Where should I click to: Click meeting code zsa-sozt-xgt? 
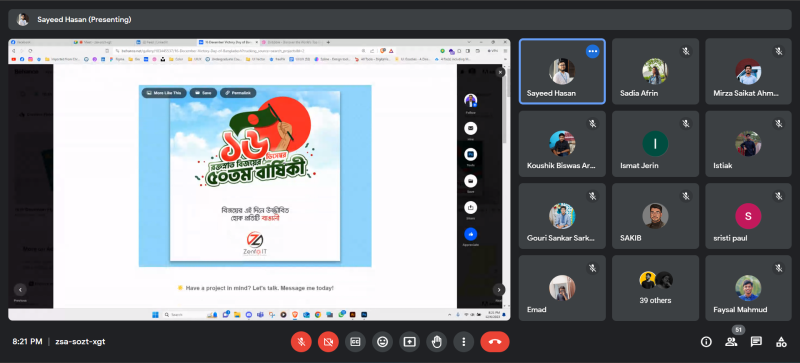[80, 342]
